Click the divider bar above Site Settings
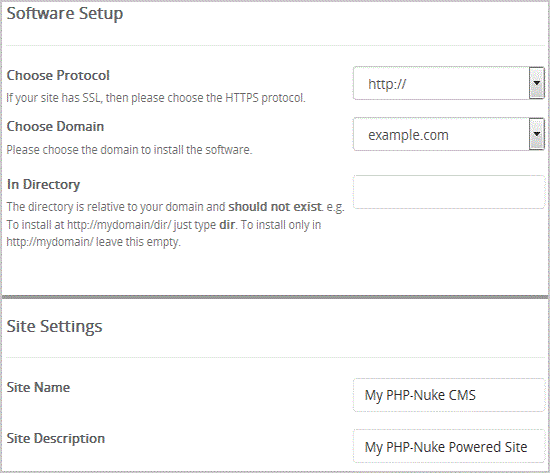The image size is (550, 473). coord(275,297)
